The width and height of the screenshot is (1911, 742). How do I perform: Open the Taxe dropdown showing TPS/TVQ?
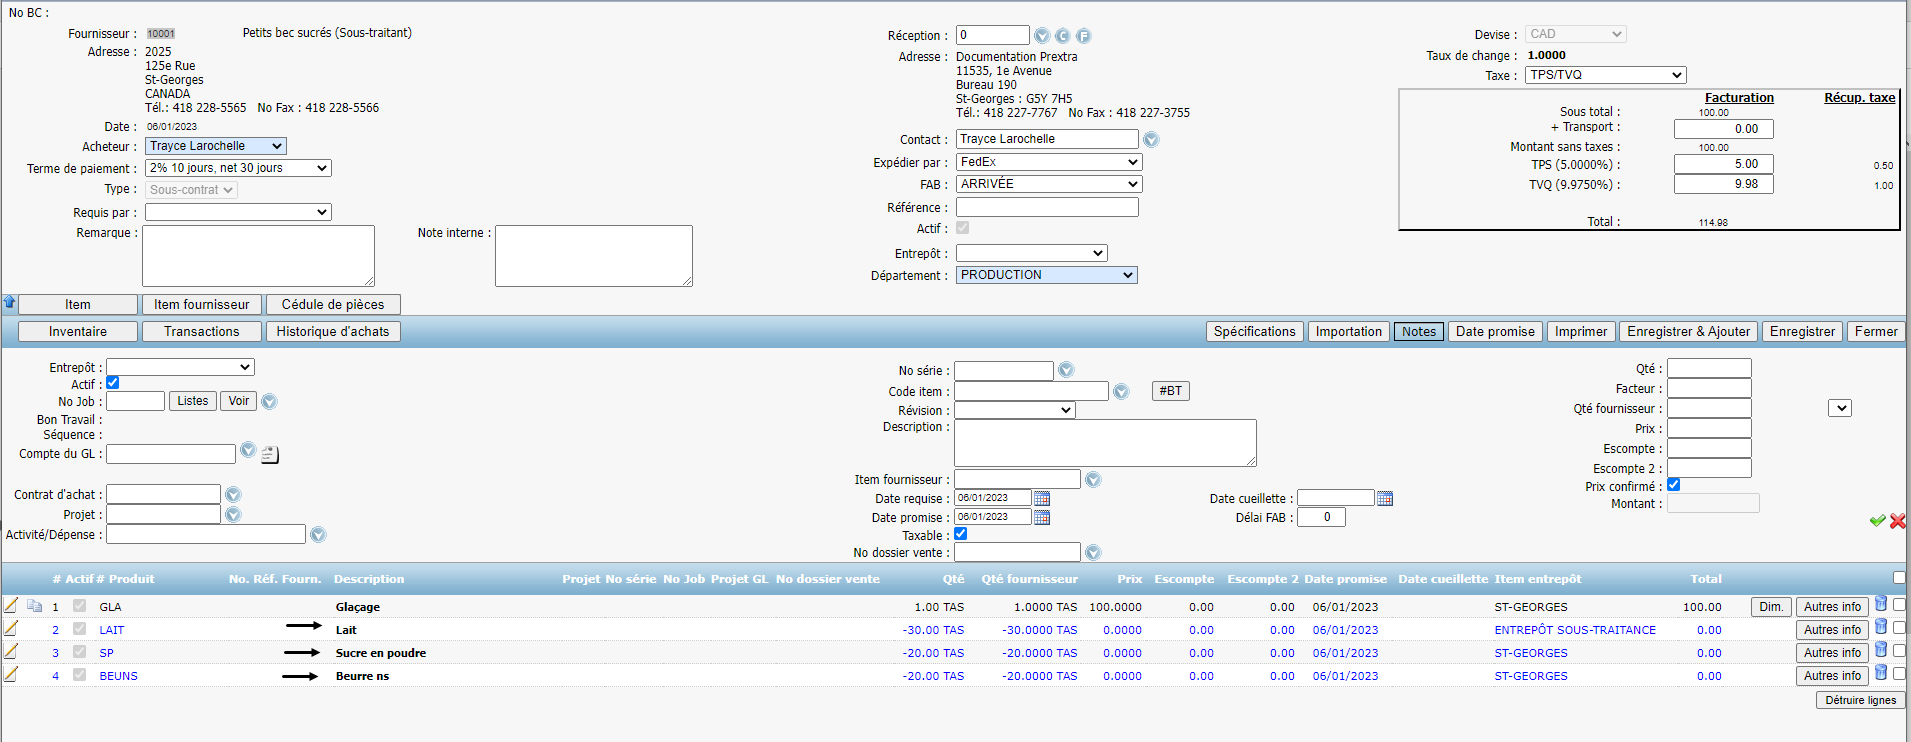(1606, 75)
